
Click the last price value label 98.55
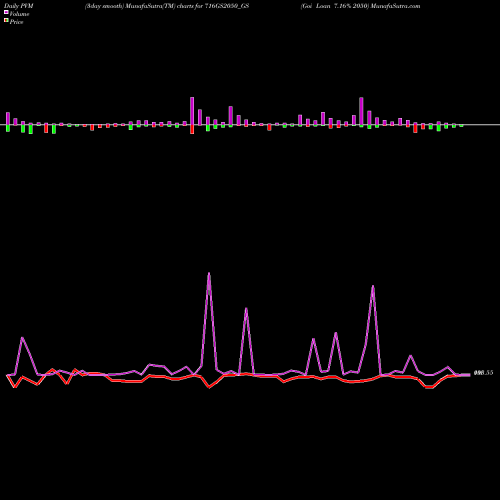click(x=483, y=373)
